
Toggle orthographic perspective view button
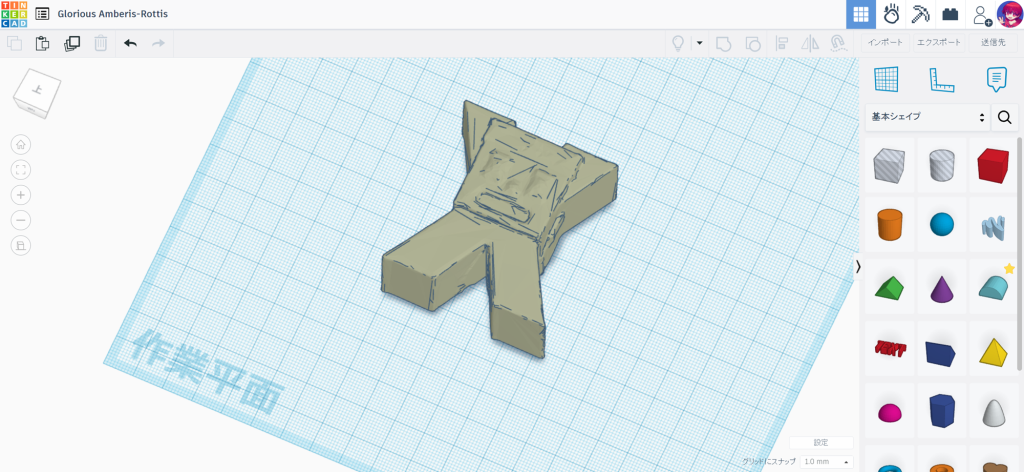click(21, 246)
